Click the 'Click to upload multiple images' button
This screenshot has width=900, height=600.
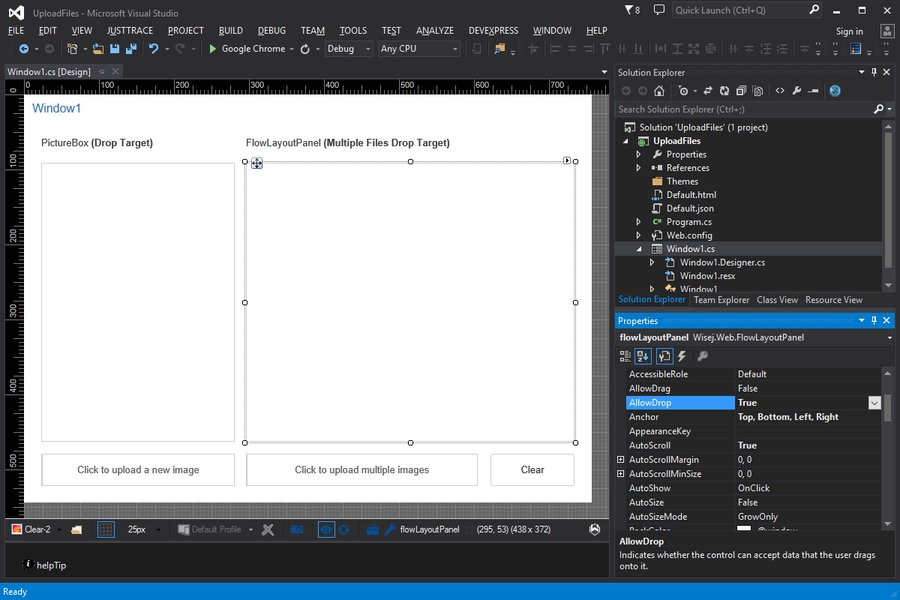point(361,470)
